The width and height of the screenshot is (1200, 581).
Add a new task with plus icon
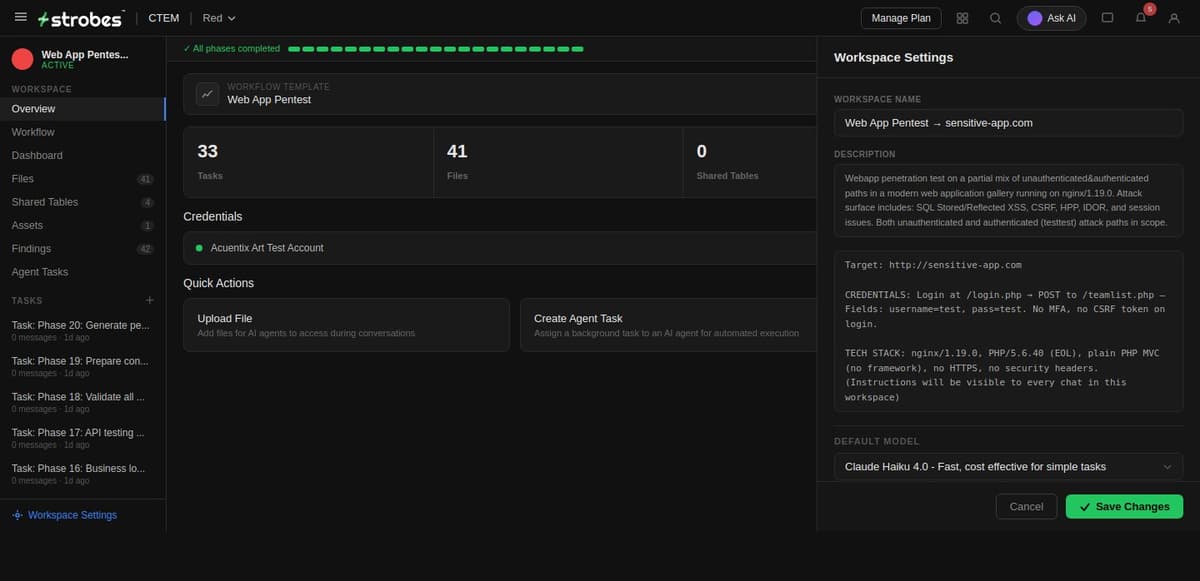[150, 300]
